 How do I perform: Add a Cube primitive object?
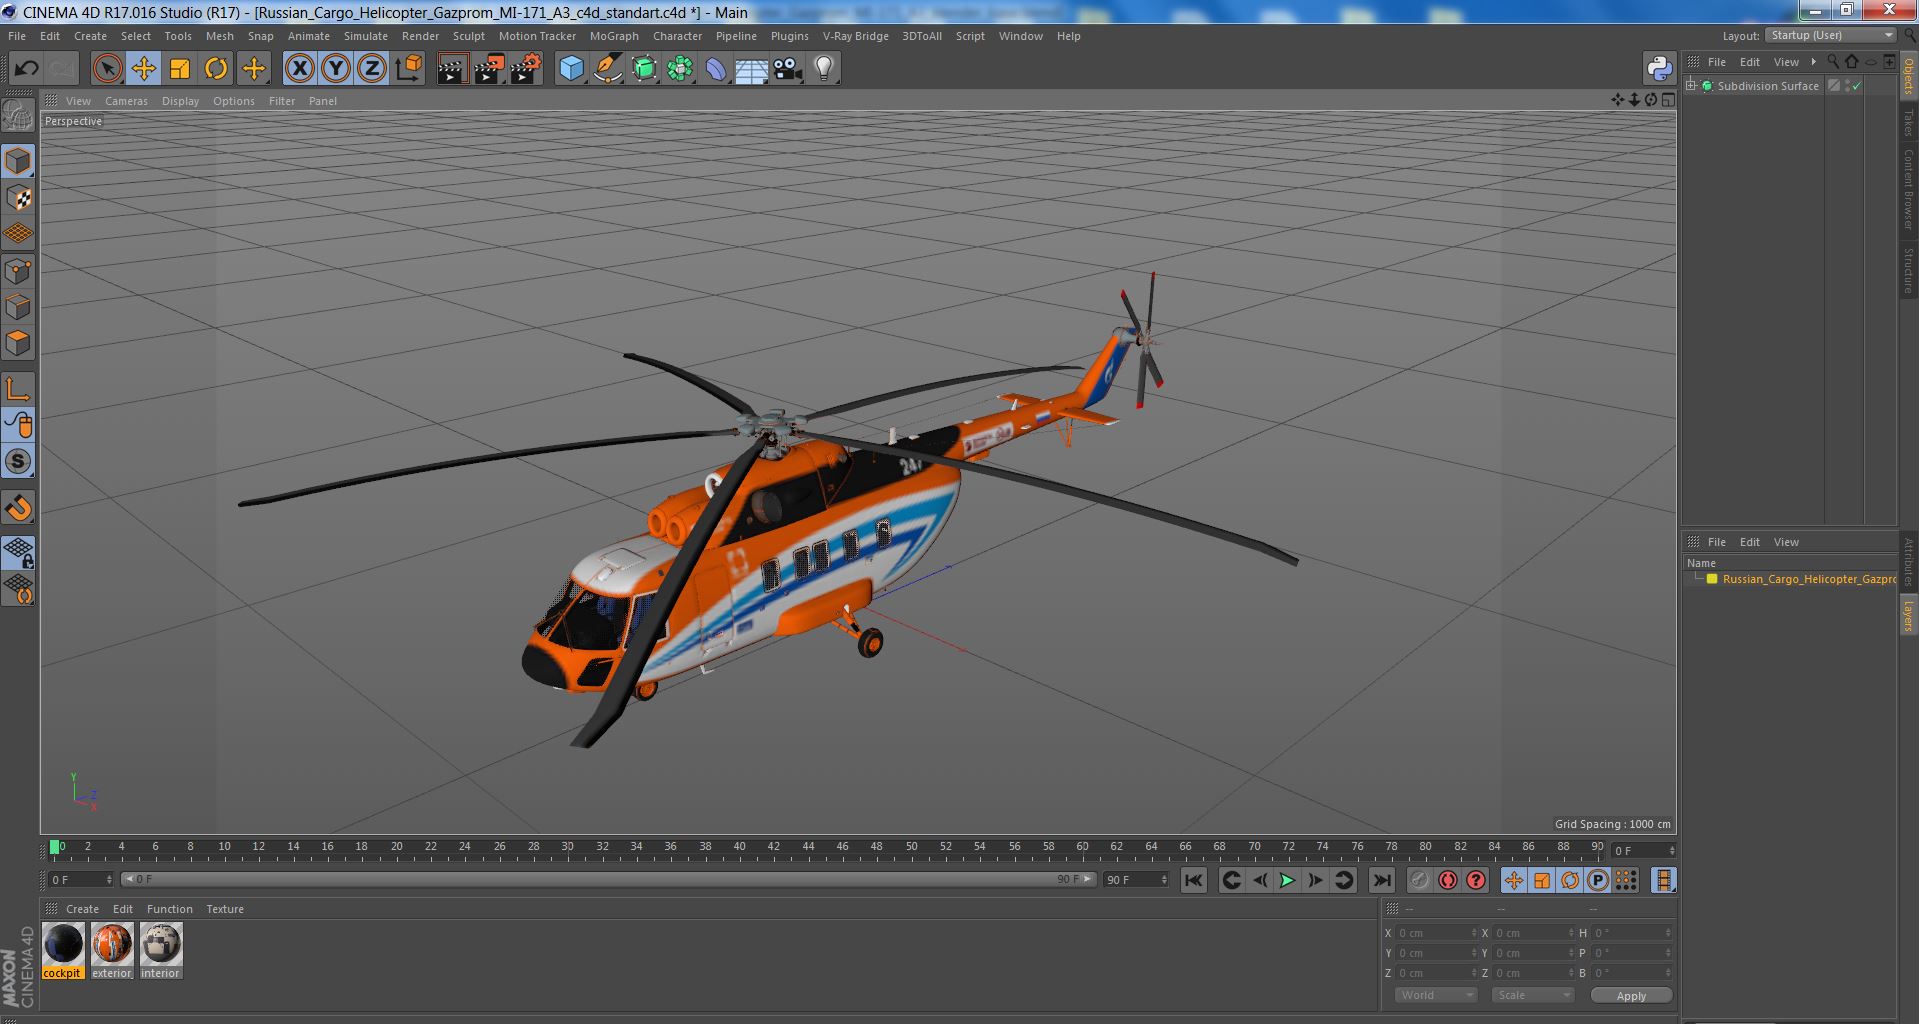pos(571,69)
